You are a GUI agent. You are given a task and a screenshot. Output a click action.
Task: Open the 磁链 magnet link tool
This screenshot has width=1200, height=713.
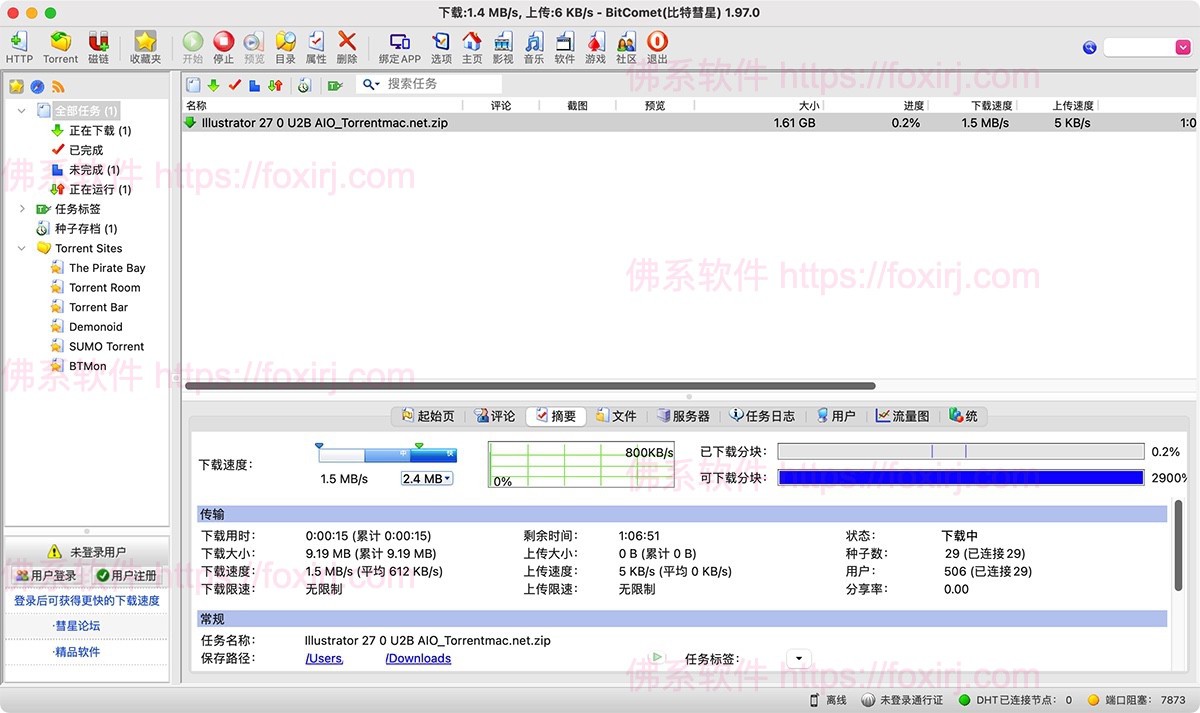98,45
